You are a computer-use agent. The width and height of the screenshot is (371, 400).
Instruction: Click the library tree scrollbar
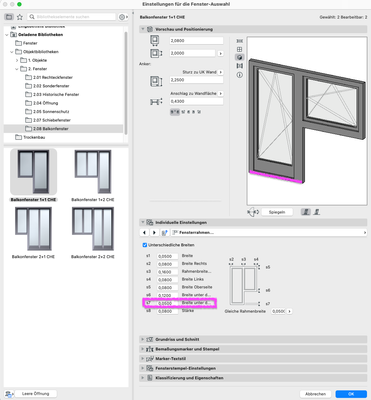pyautogui.click(x=126, y=83)
